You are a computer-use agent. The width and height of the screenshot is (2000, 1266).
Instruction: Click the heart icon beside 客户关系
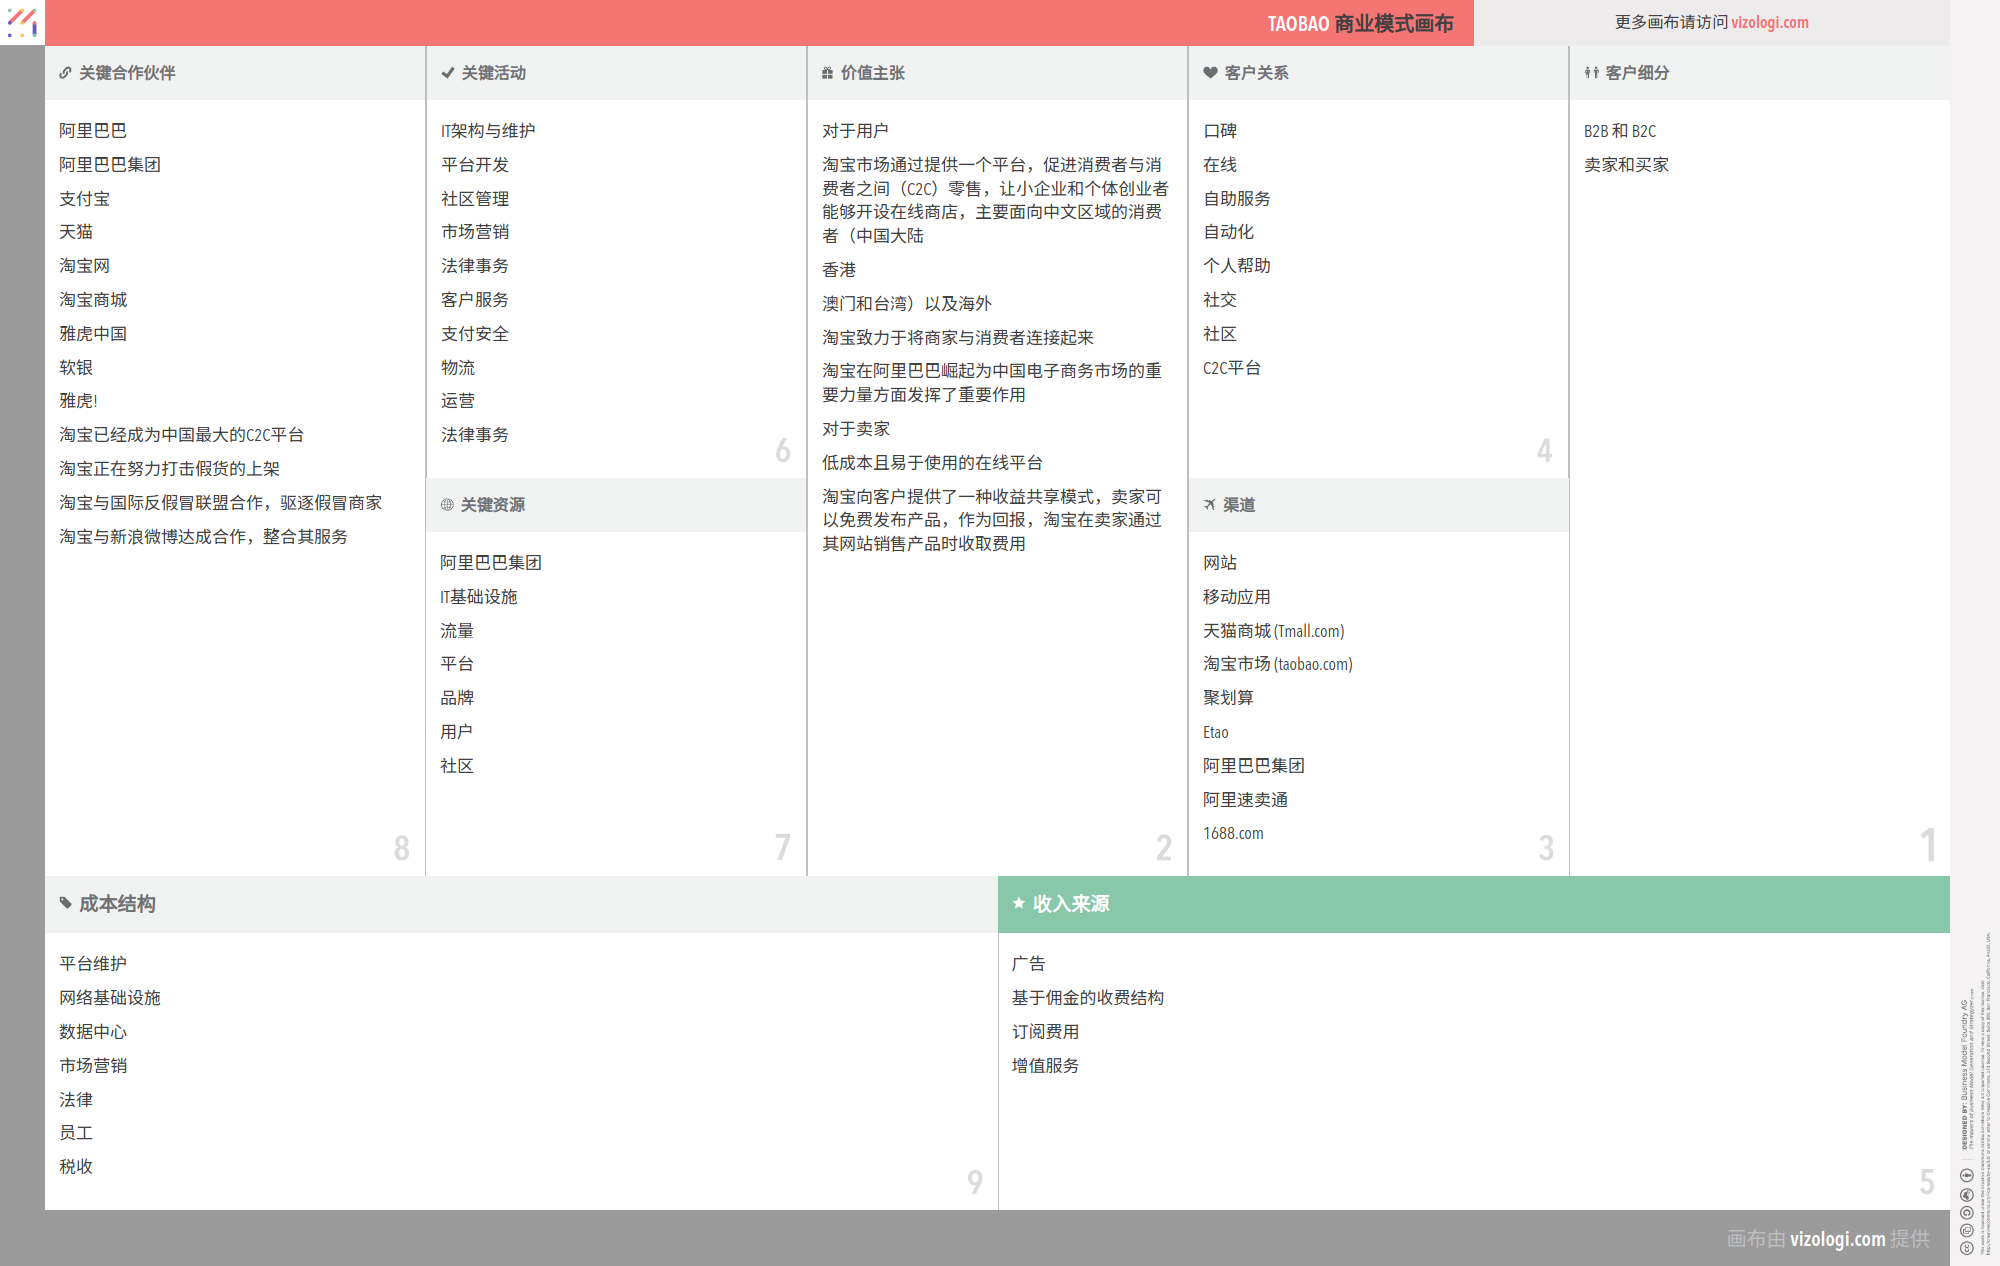tap(1210, 73)
